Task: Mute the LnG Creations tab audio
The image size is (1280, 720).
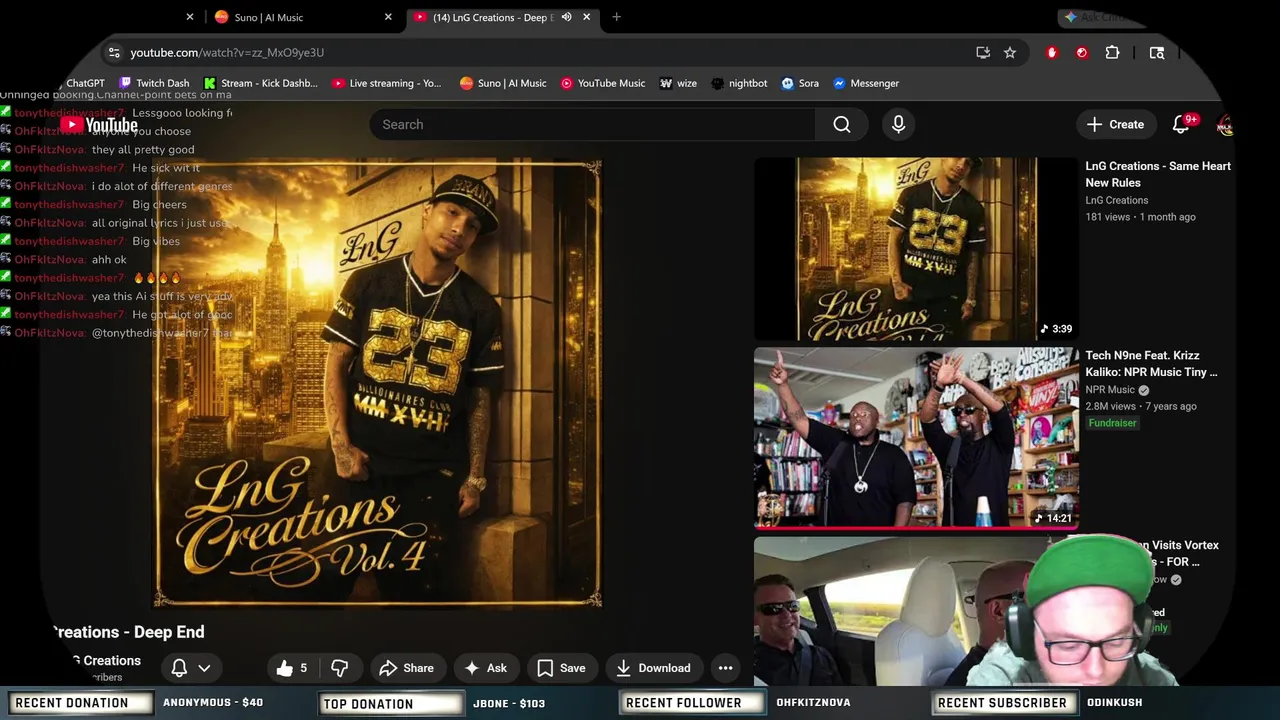Action: point(566,17)
